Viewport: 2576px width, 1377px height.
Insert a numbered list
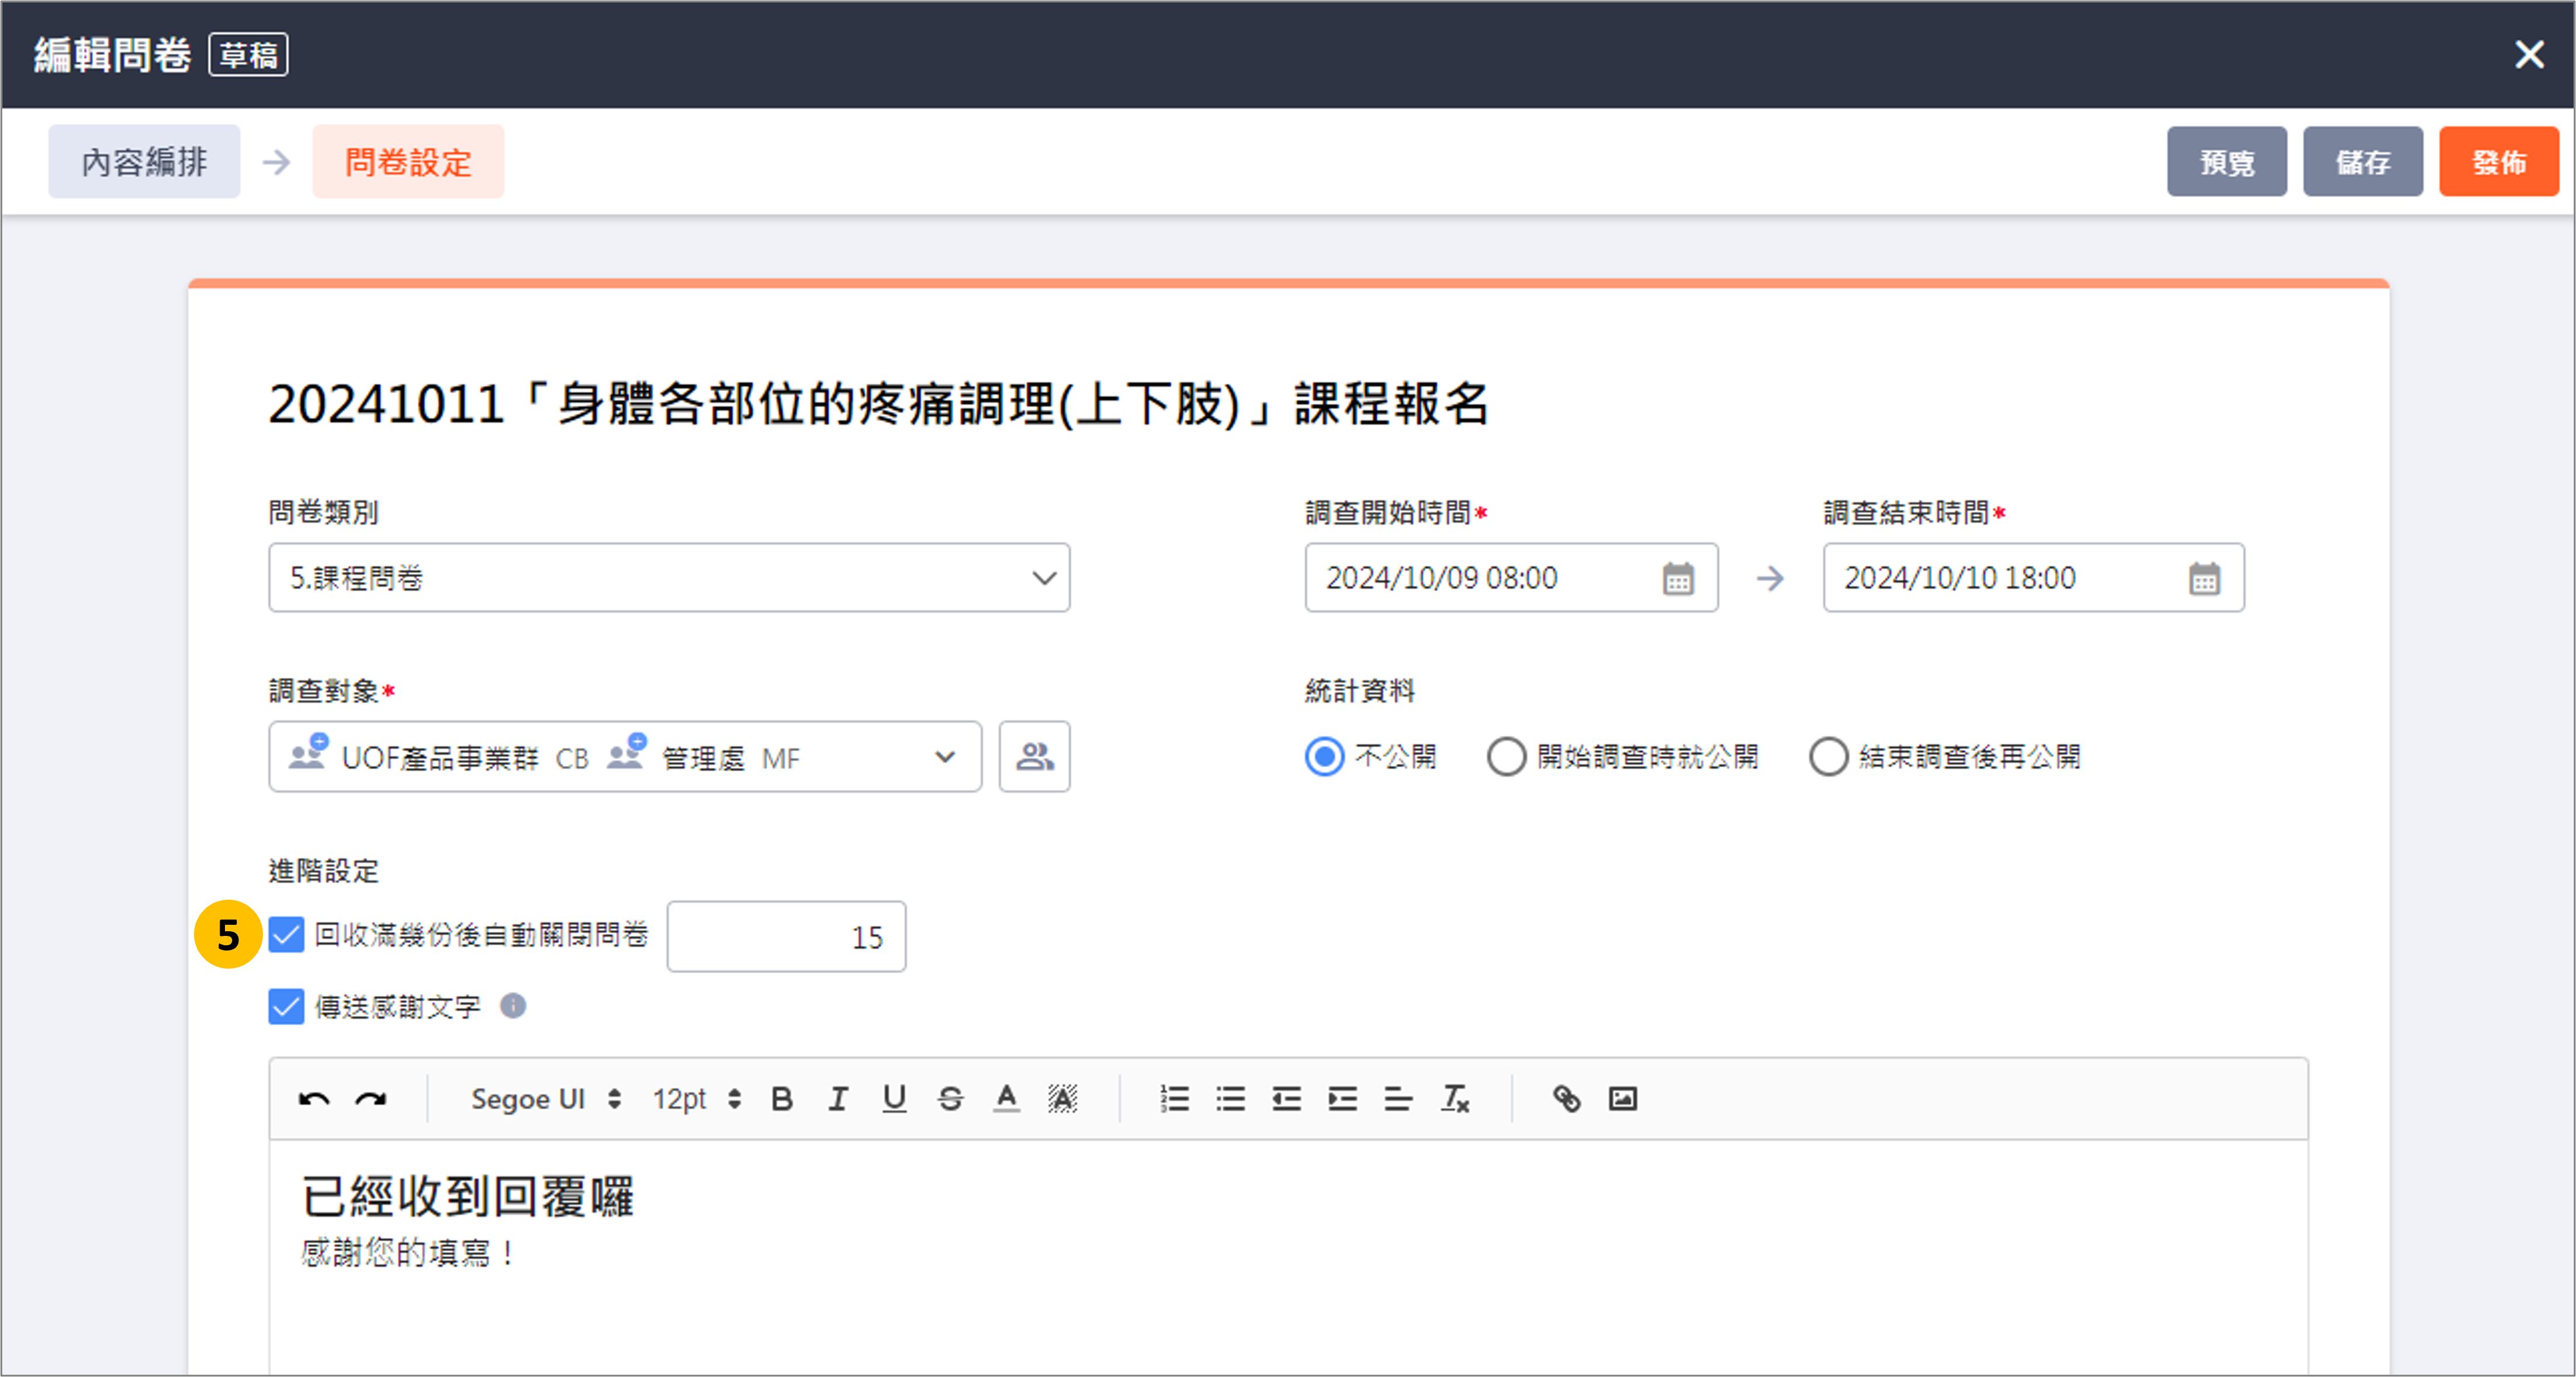[1174, 1099]
